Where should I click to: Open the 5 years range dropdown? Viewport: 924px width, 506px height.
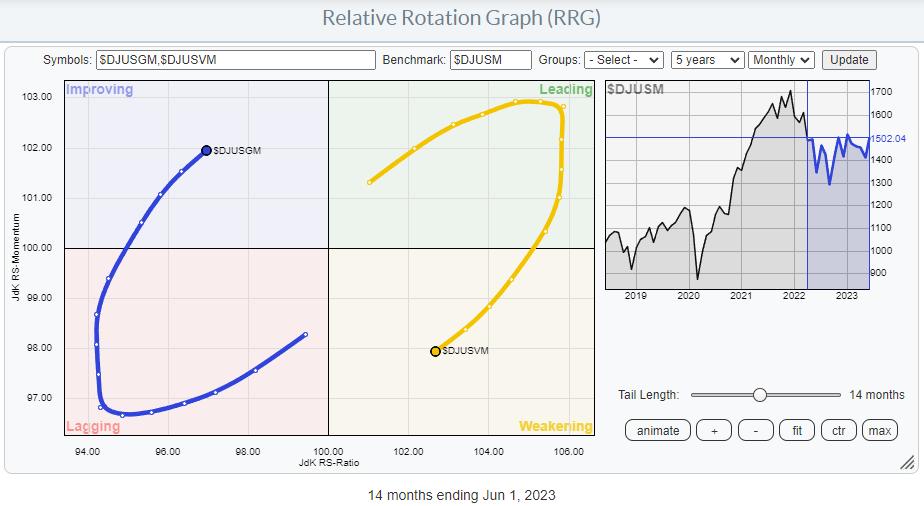[x=707, y=60]
